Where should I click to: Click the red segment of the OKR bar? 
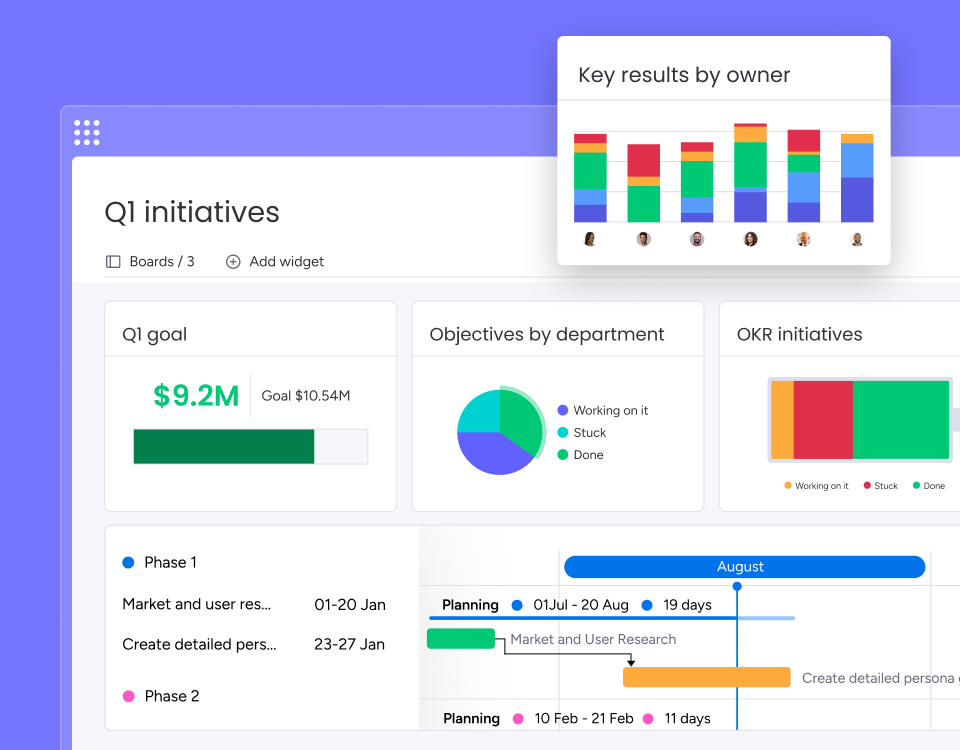click(x=823, y=420)
